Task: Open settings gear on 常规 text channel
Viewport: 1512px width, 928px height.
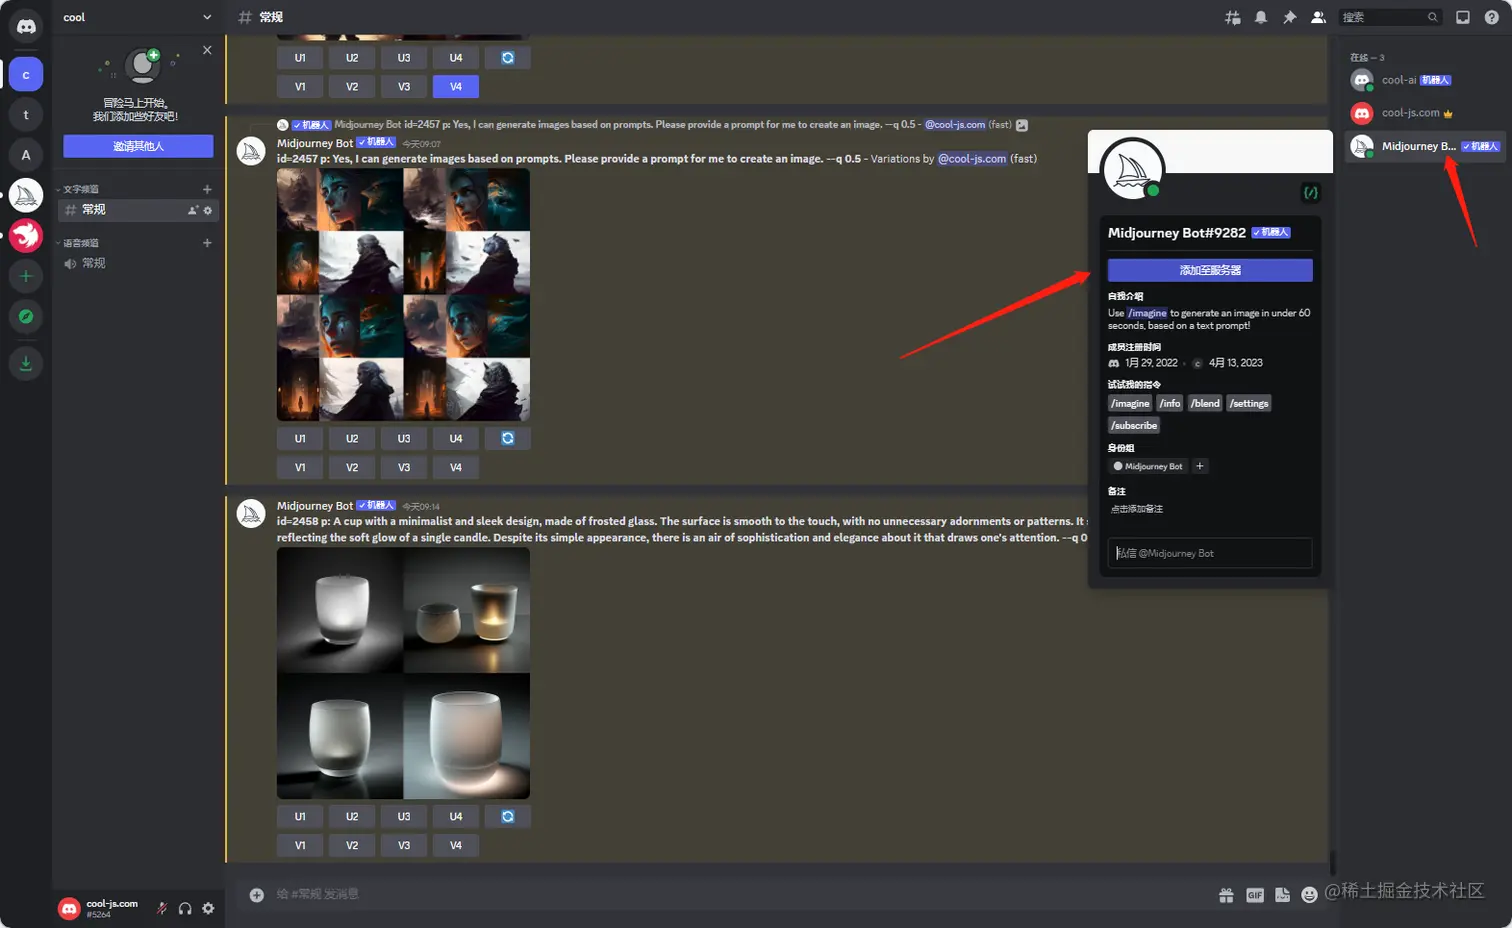Action: 208,210
